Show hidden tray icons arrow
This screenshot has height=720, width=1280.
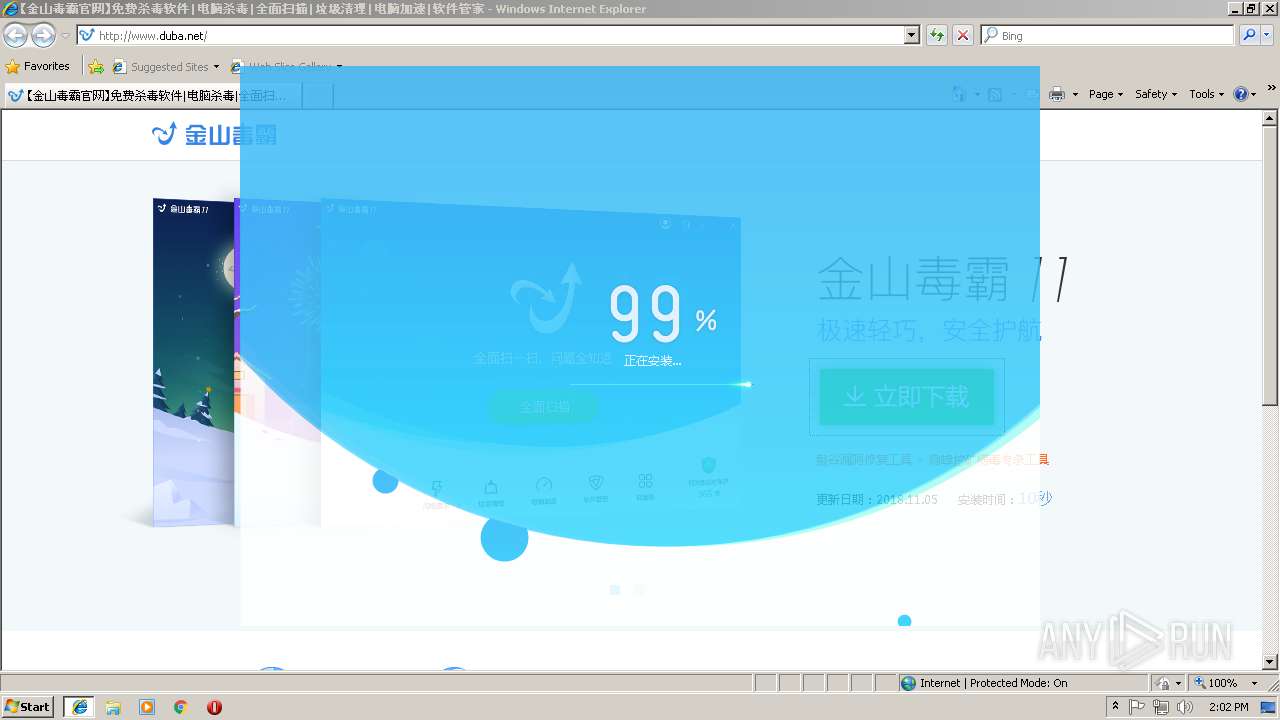pyautogui.click(x=1115, y=707)
